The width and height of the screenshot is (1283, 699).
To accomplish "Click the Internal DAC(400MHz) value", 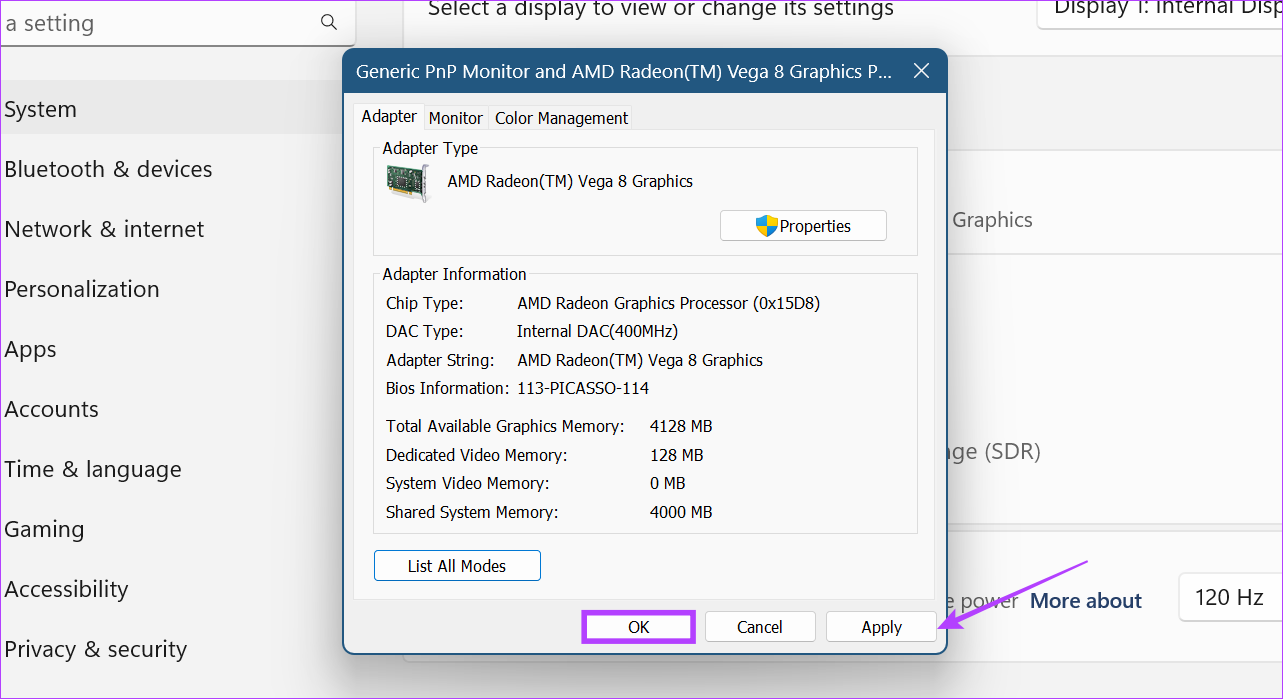I will (597, 331).
